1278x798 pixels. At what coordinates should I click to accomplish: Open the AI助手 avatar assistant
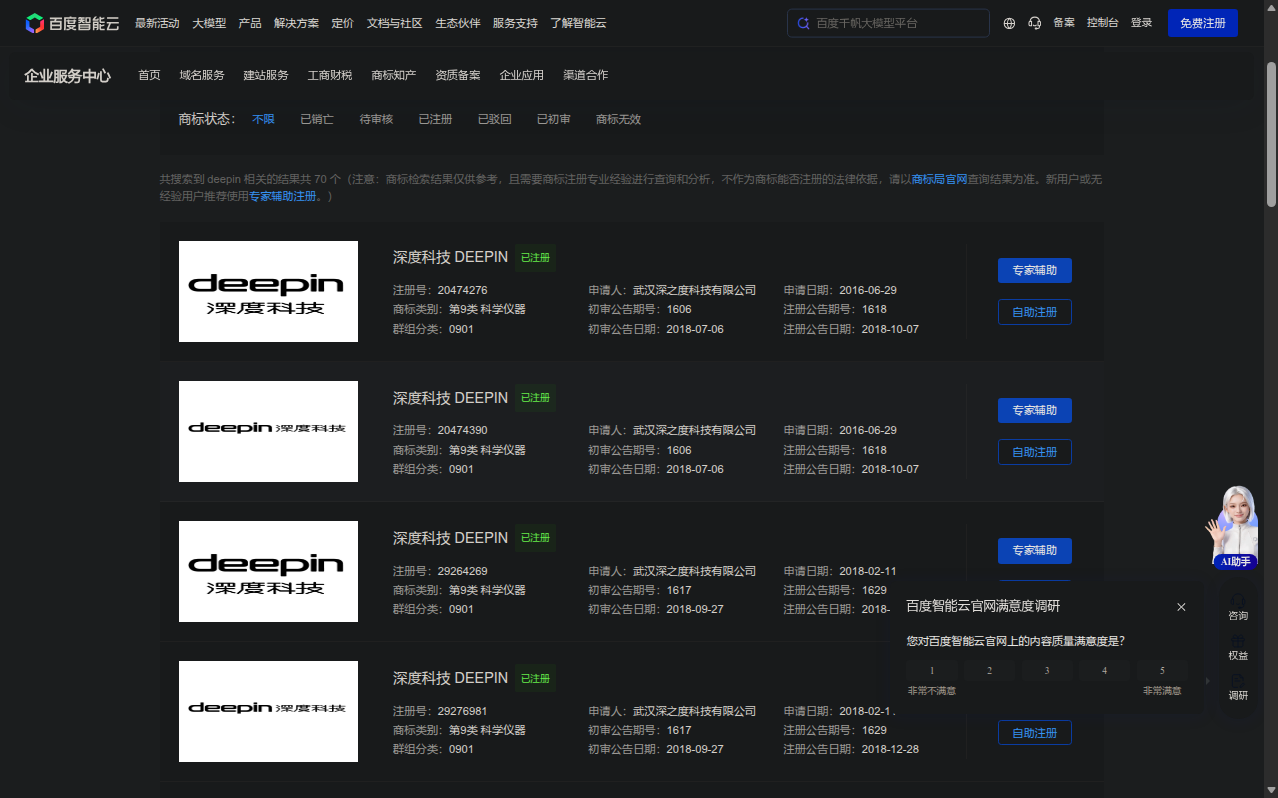1233,527
